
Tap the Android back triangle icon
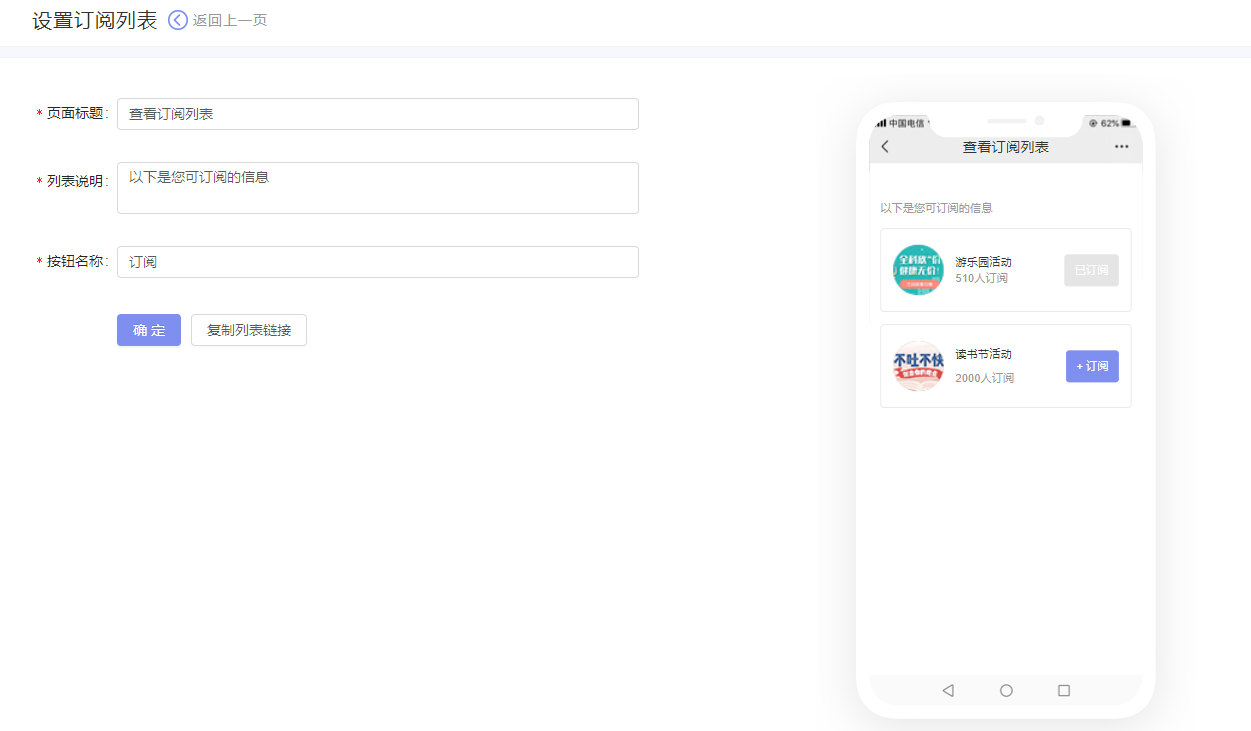click(948, 690)
